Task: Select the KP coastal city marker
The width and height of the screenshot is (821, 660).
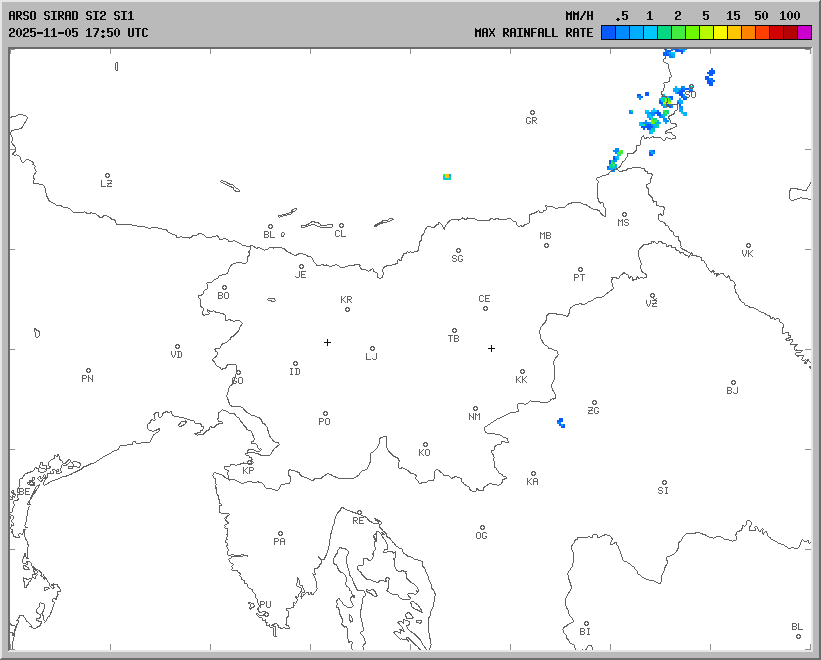Action: point(249,463)
